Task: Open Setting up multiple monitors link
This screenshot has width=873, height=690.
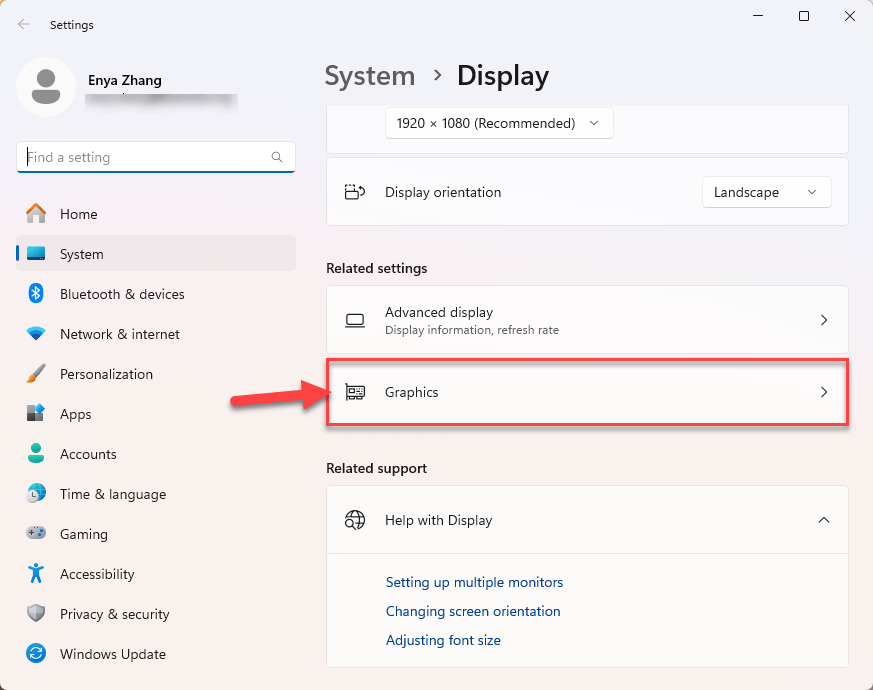Action: tap(474, 582)
